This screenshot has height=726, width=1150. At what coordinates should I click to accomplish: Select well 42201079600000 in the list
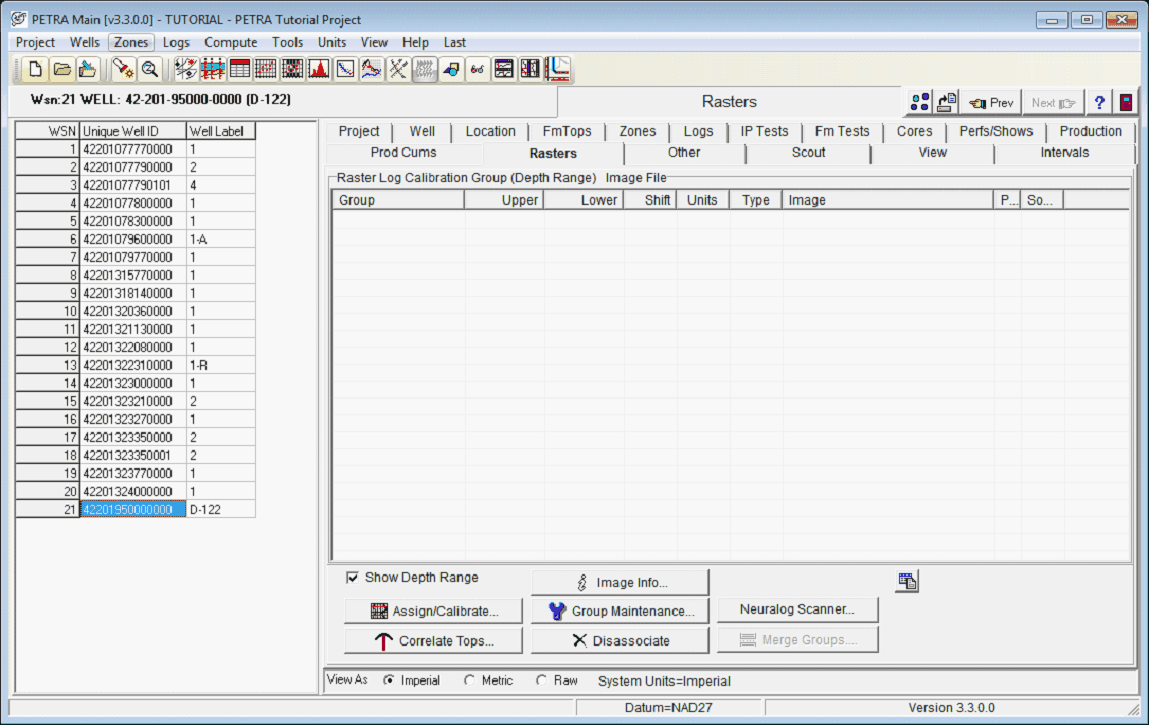pos(128,239)
